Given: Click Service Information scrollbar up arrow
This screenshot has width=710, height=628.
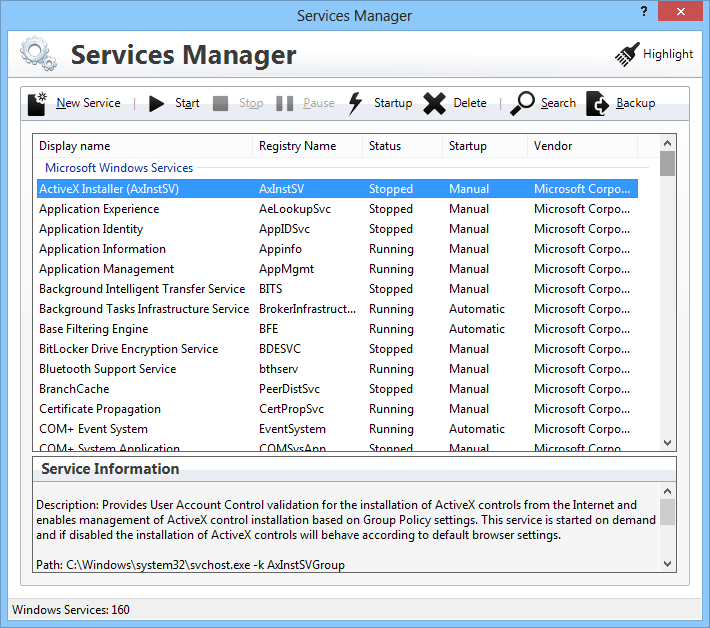Looking at the screenshot, I should click(x=667, y=491).
